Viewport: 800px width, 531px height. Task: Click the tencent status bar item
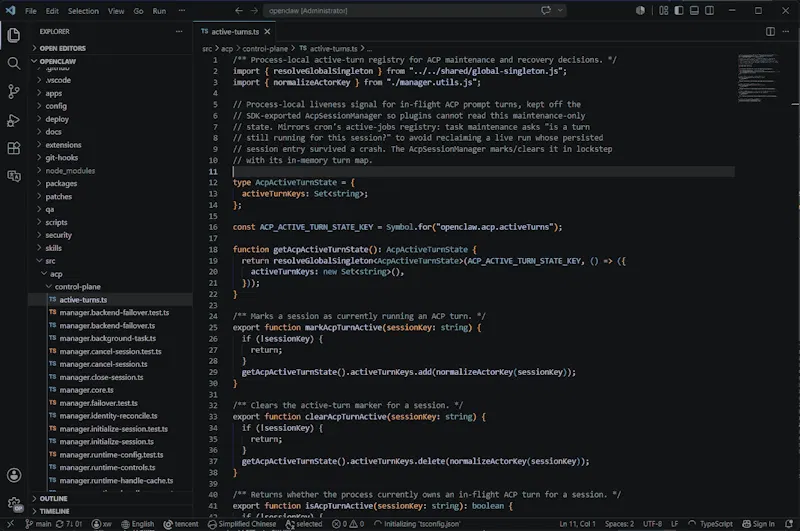click(181, 524)
